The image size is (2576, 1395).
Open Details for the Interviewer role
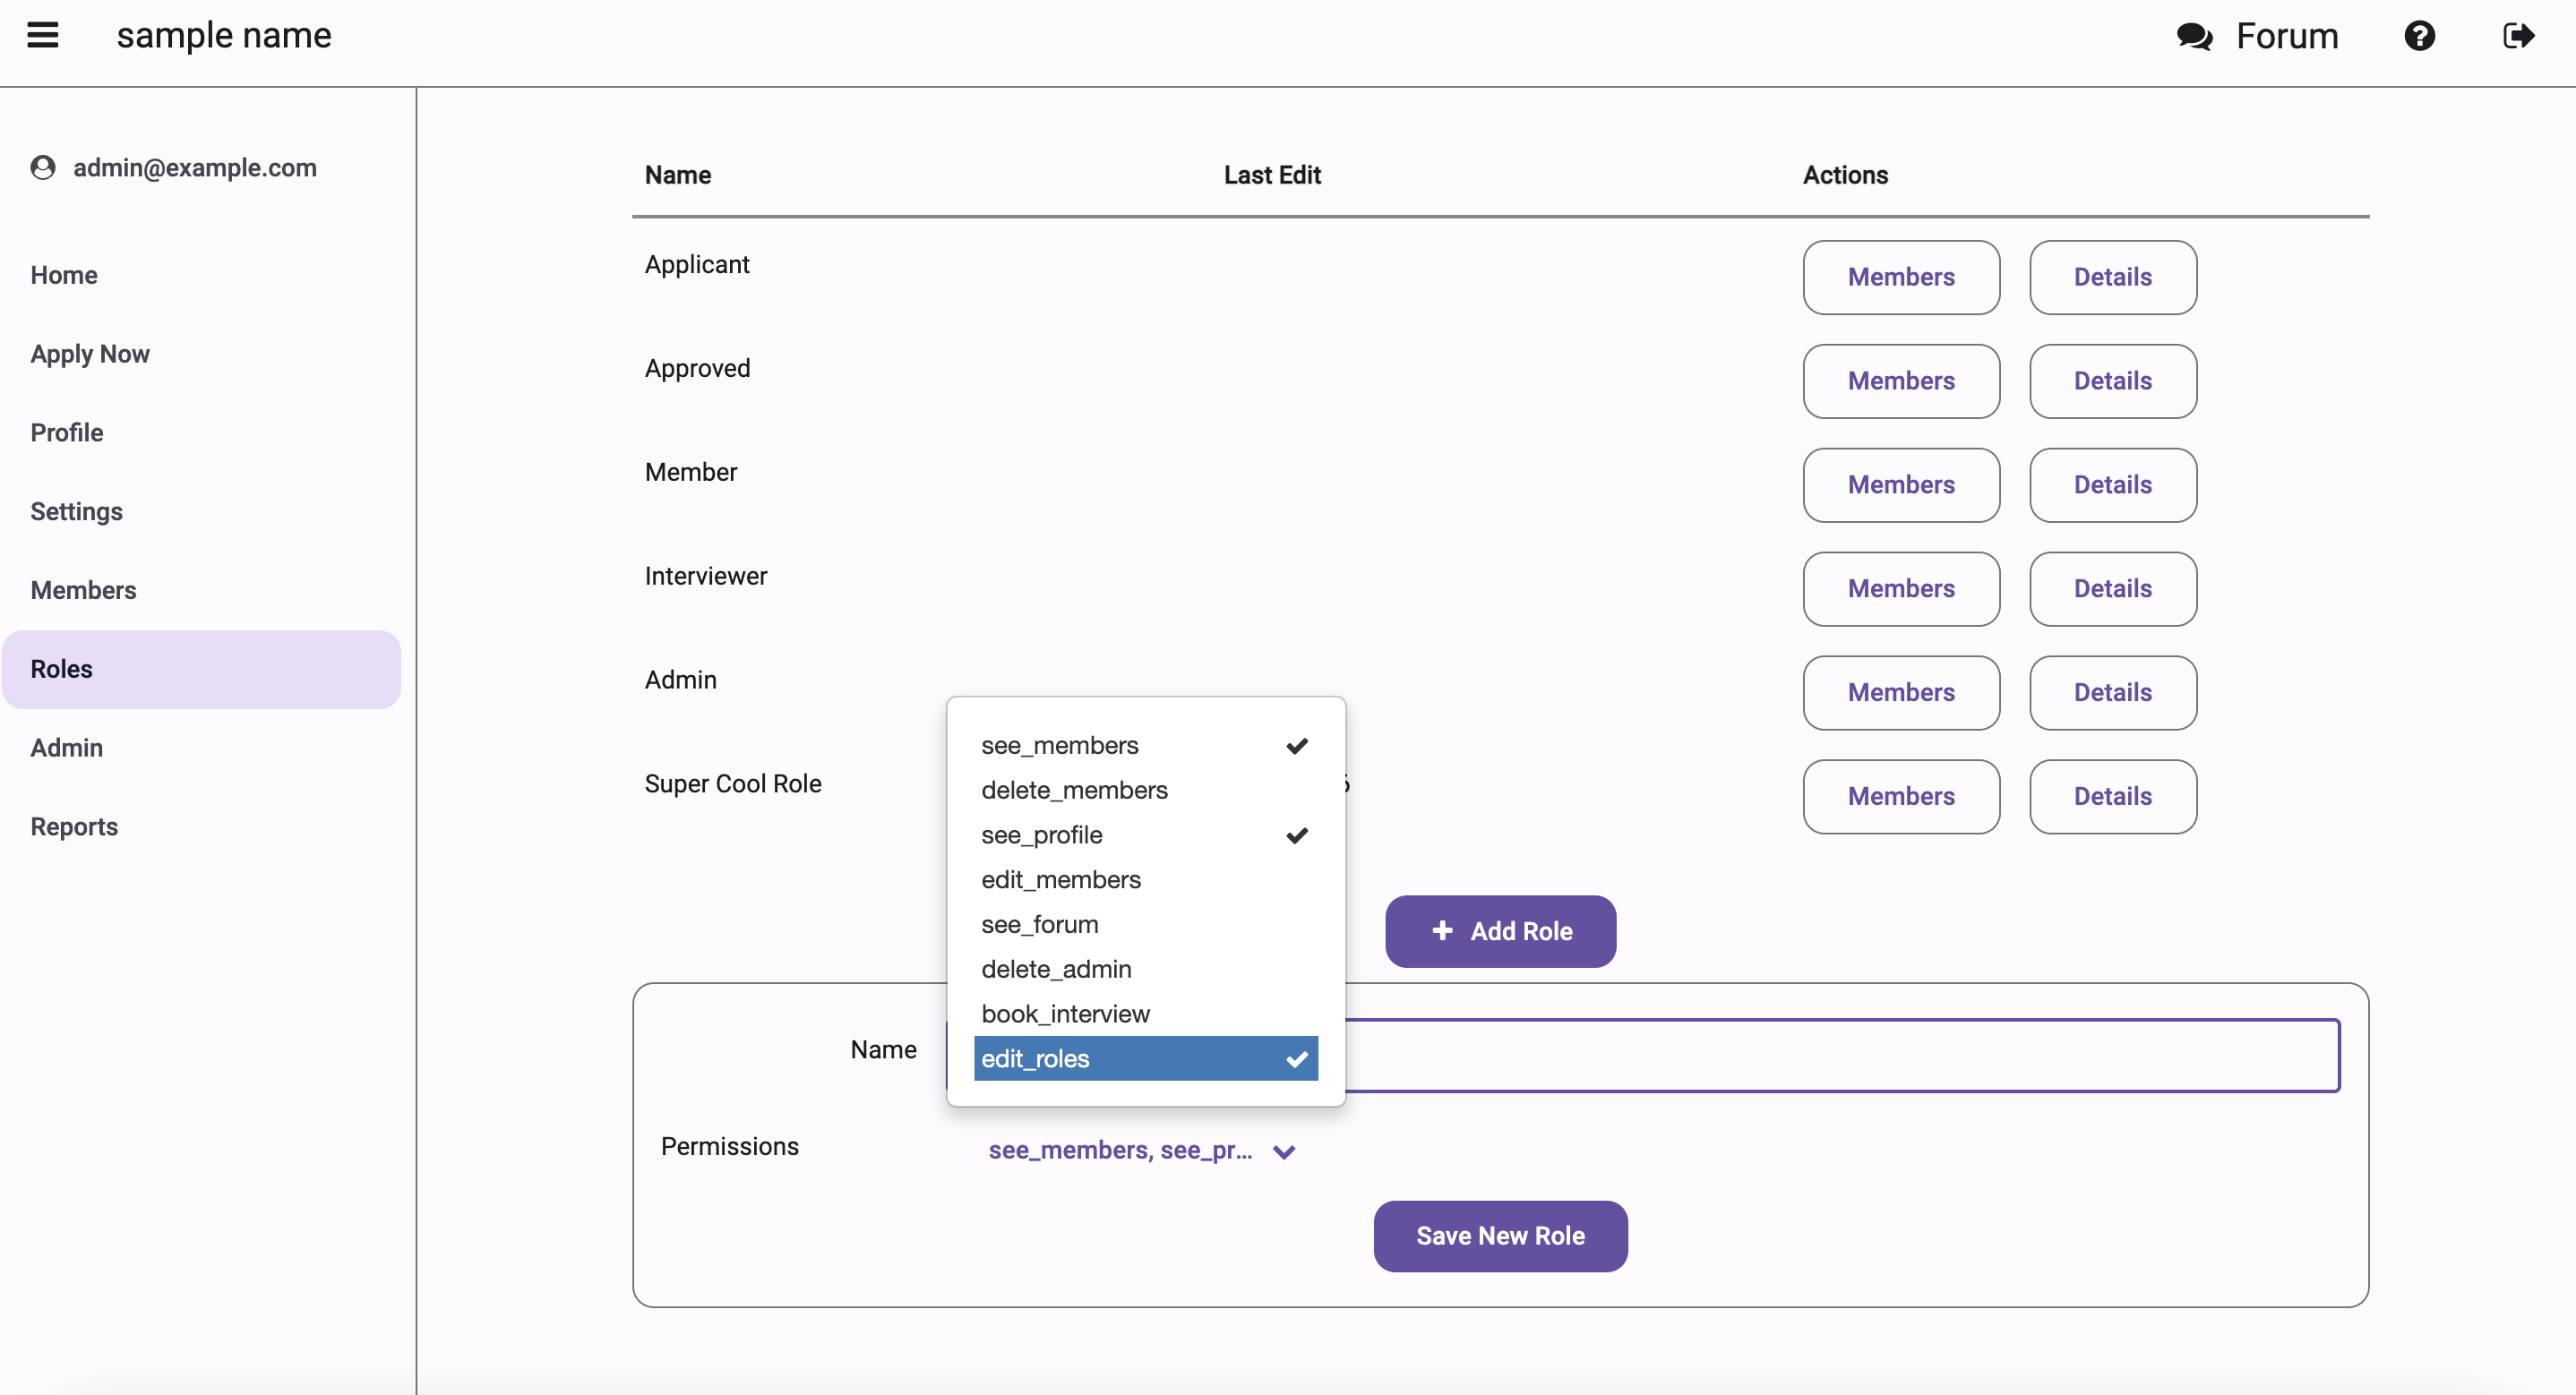pyautogui.click(x=2113, y=589)
